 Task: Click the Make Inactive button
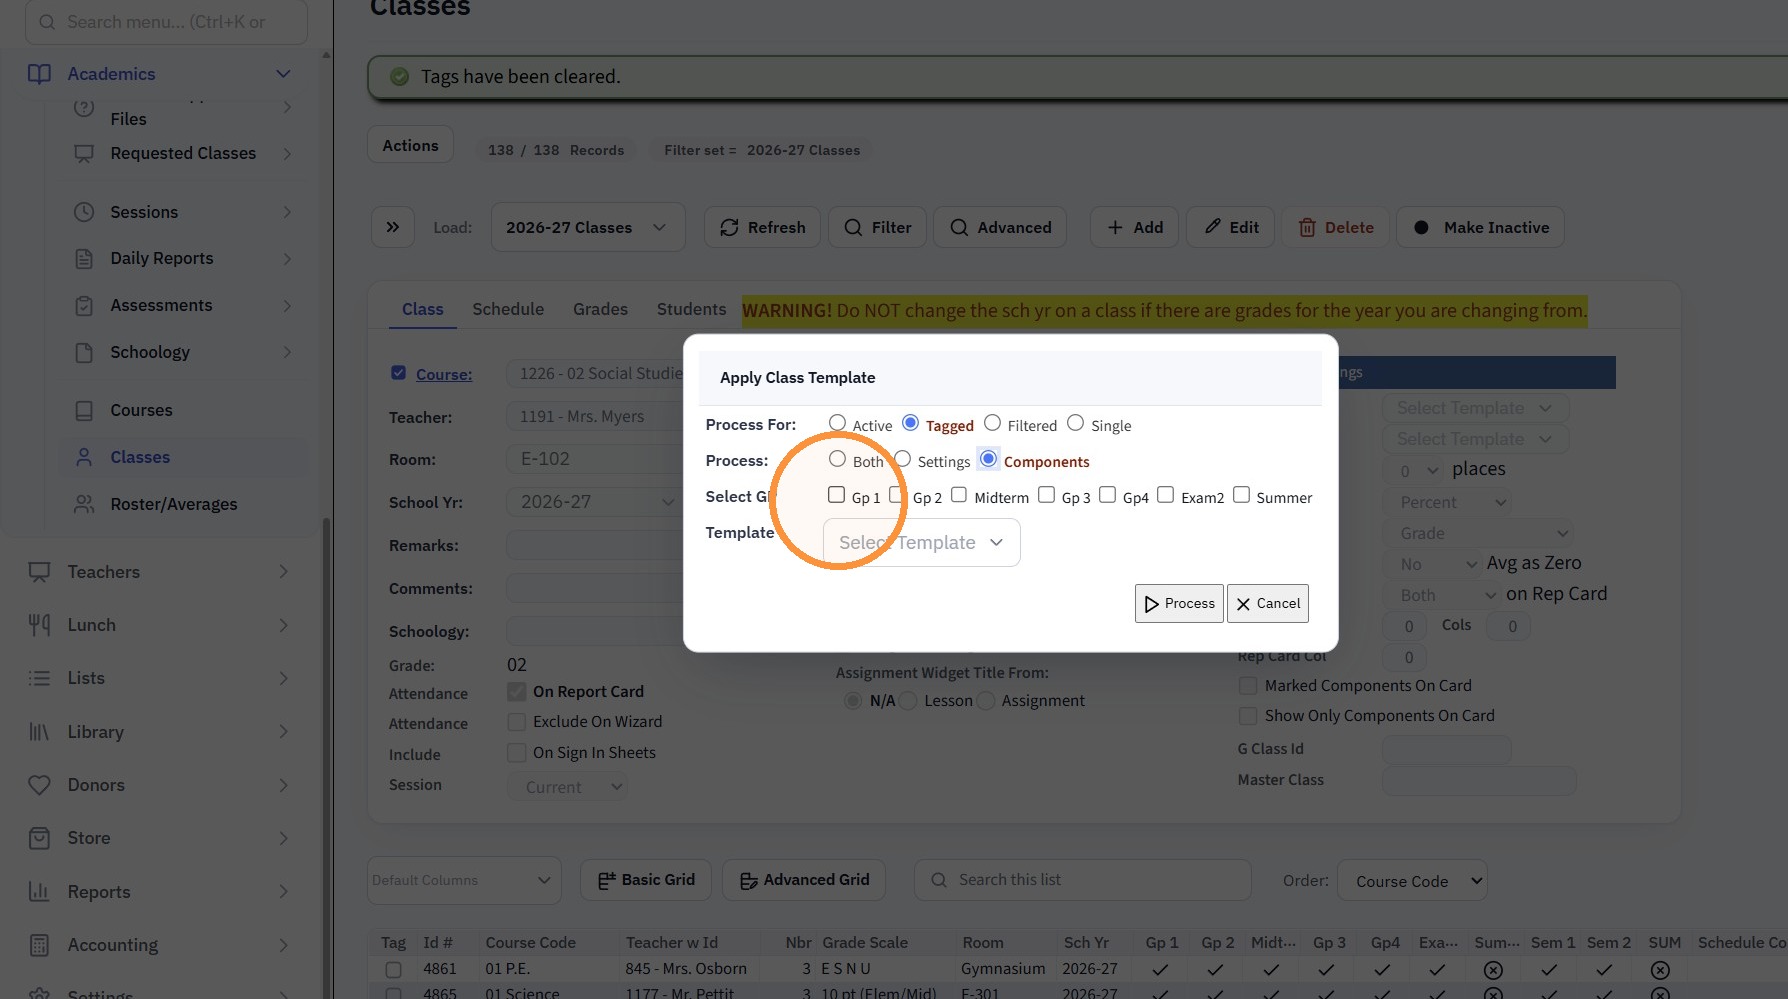point(1480,228)
